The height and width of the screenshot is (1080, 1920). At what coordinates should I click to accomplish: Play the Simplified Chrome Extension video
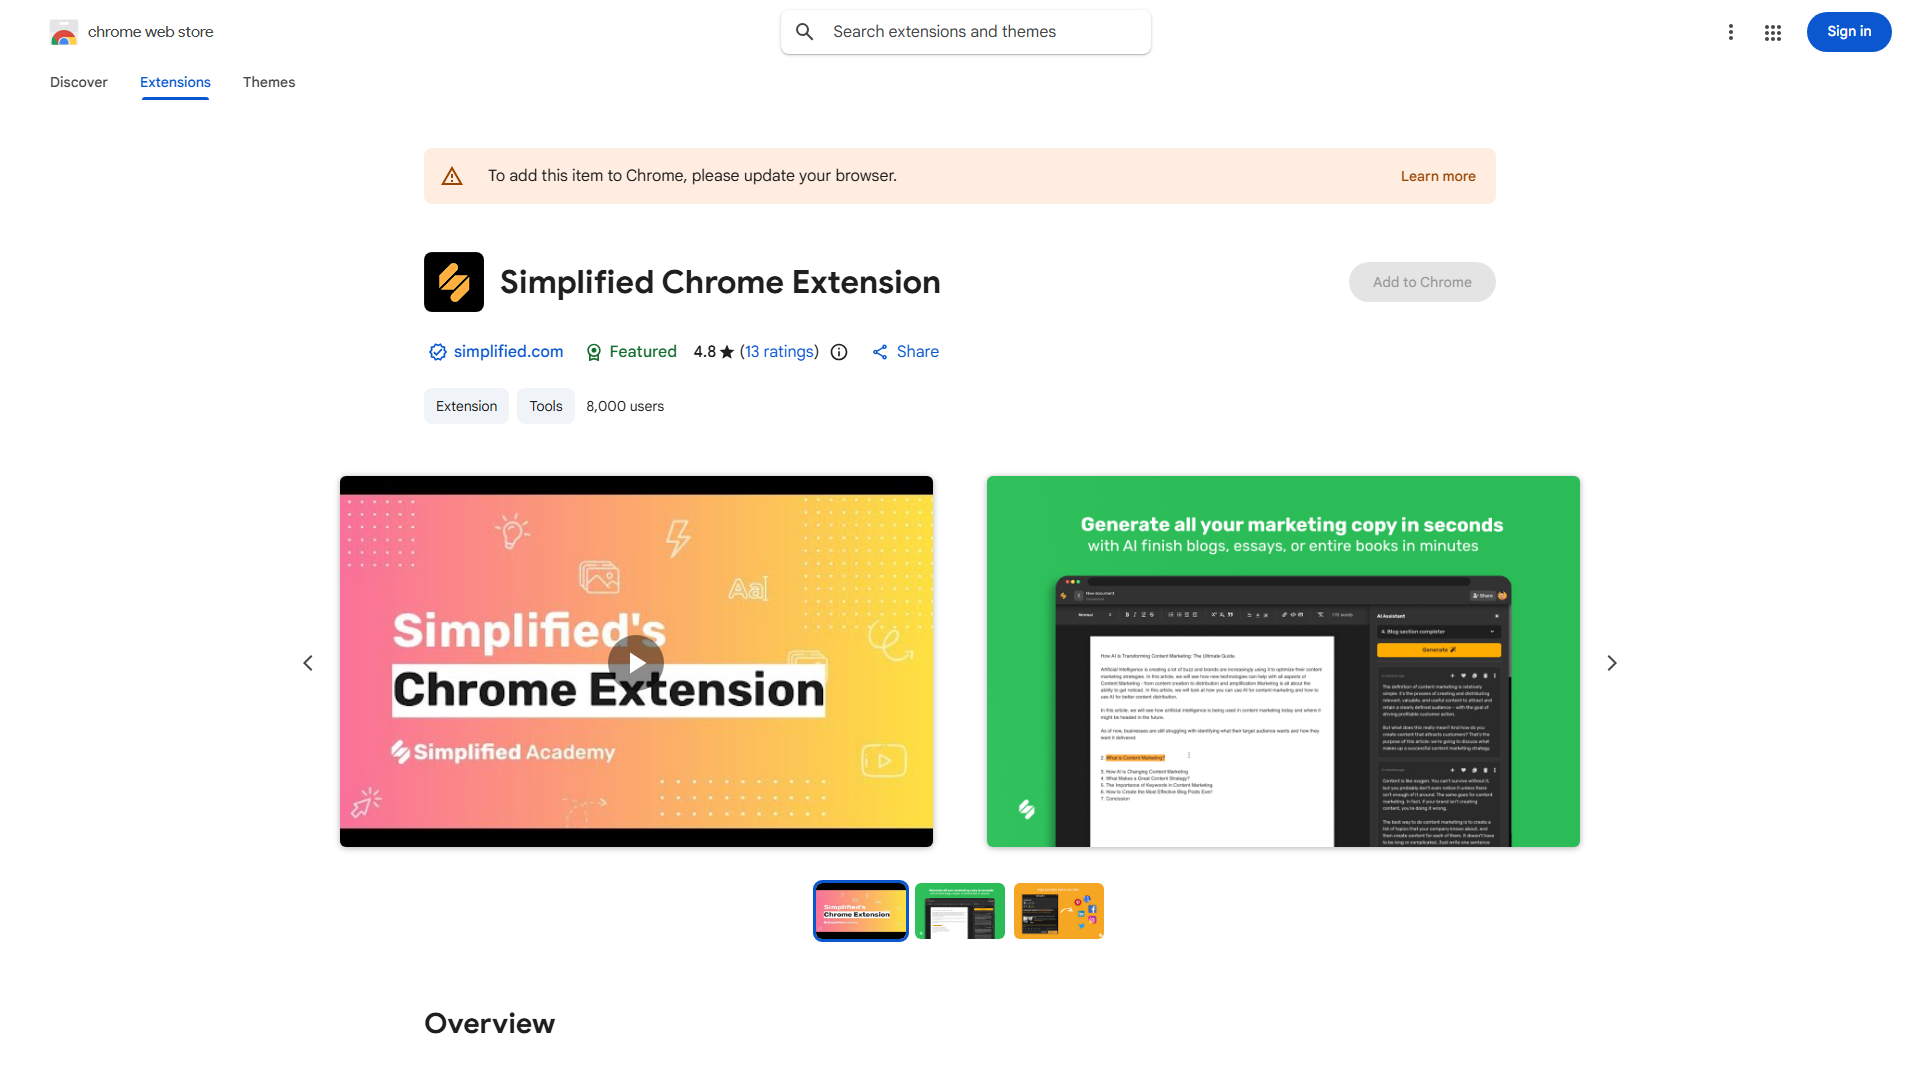636,662
